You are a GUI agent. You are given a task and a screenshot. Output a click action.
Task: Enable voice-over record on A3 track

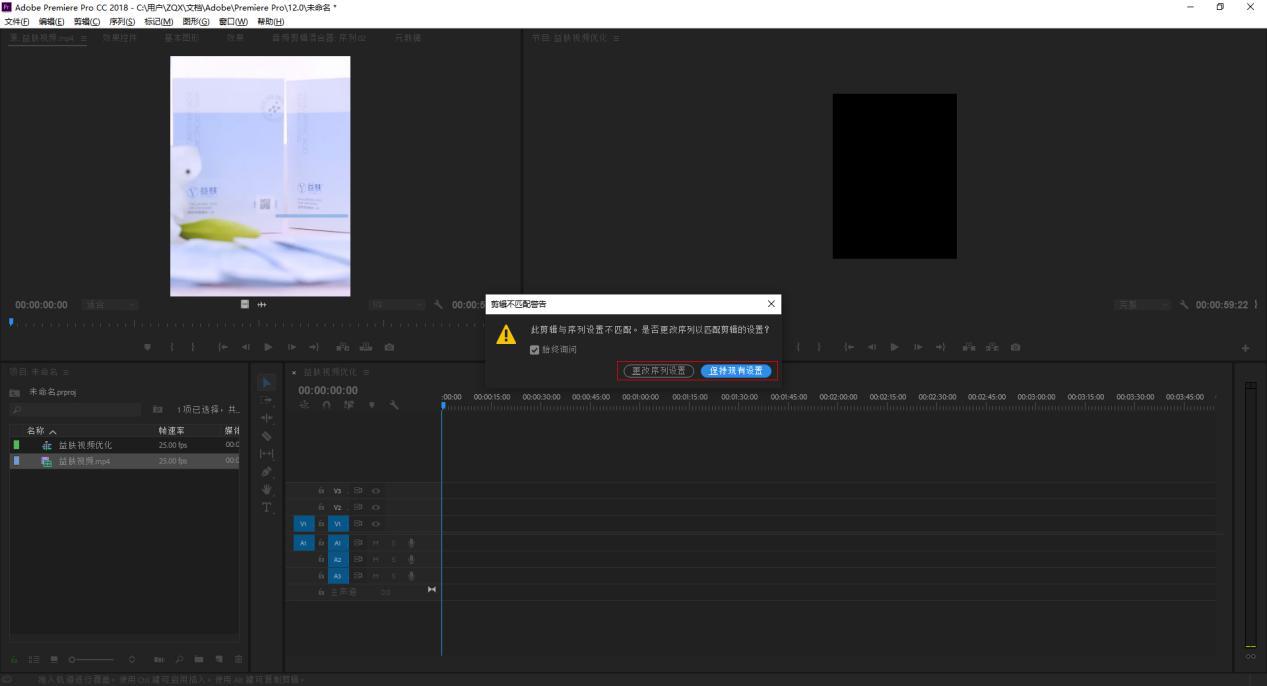411,576
